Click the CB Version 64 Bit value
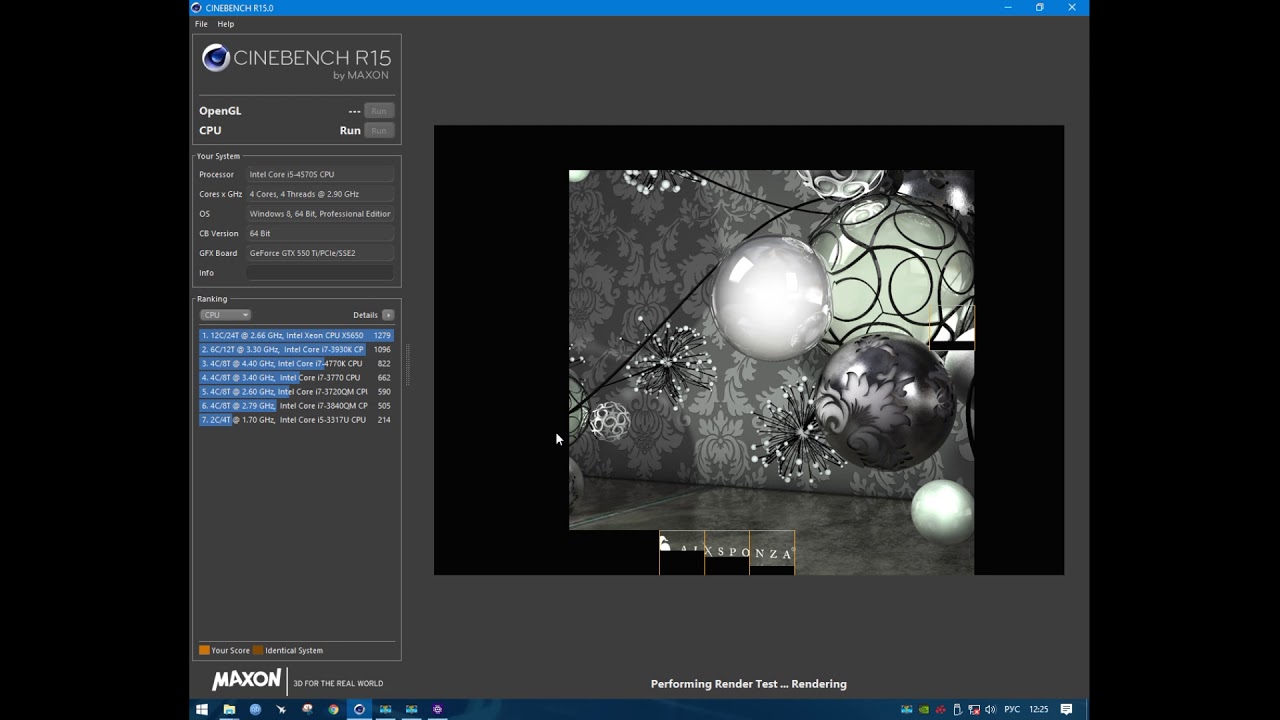Image resolution: width=1280 pixels, height=720 pixels. [320, 234]
